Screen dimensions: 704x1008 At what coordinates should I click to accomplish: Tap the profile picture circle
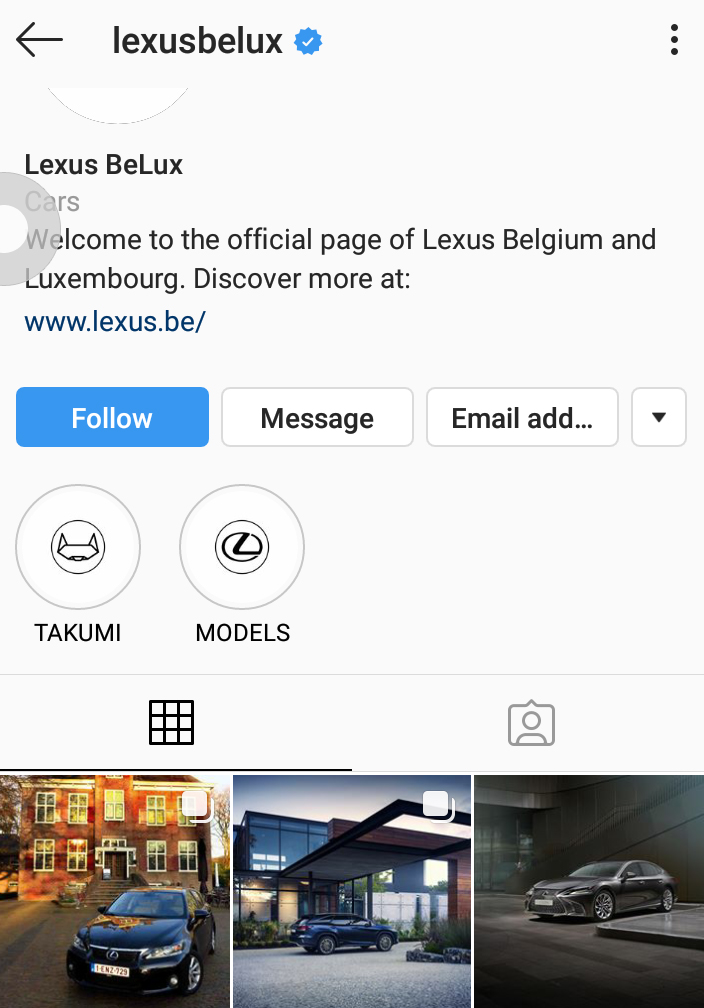tap(117, 104)
